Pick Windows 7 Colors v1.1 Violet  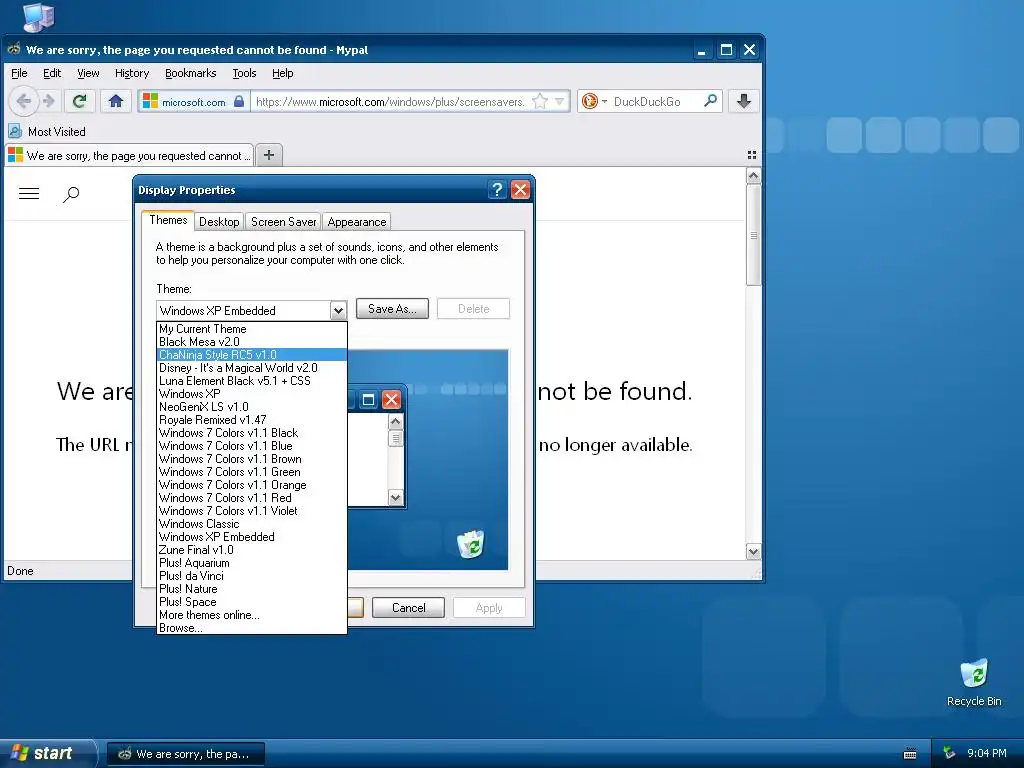[251, 511]
